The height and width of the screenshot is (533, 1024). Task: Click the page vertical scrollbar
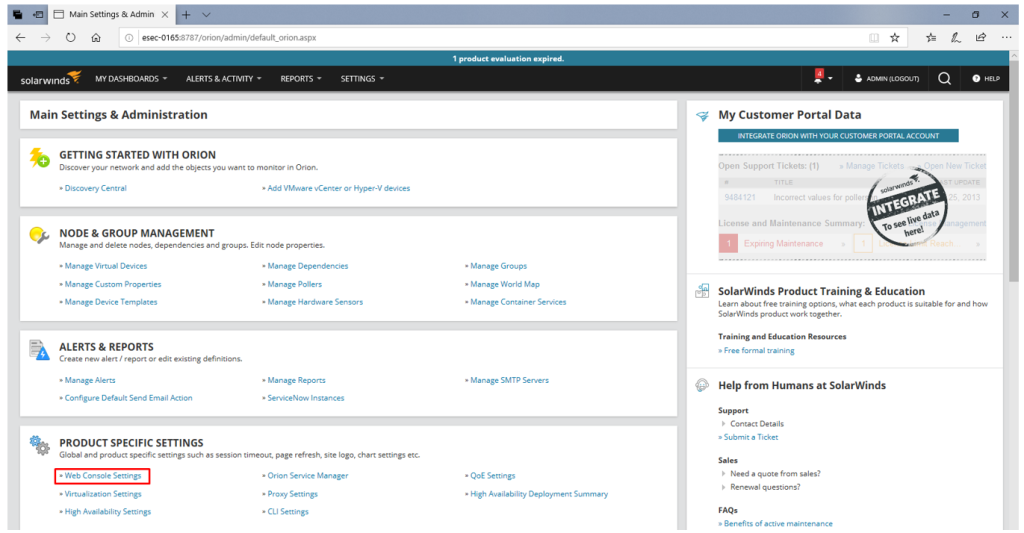[1014, 171]
